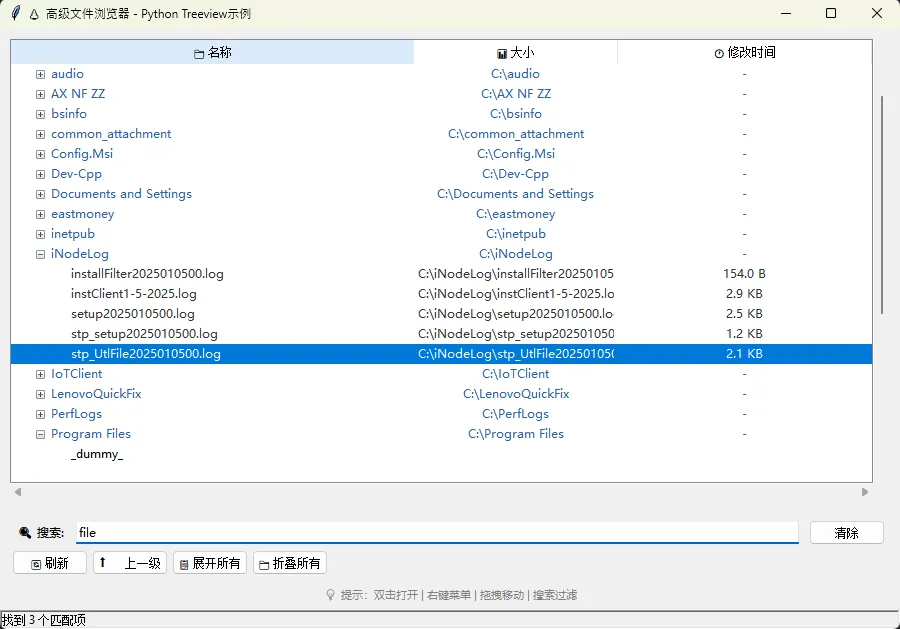This screenshot has width=900, height=629.
Task: Clear the search with the 清除 button
Action: click(846, 533)
